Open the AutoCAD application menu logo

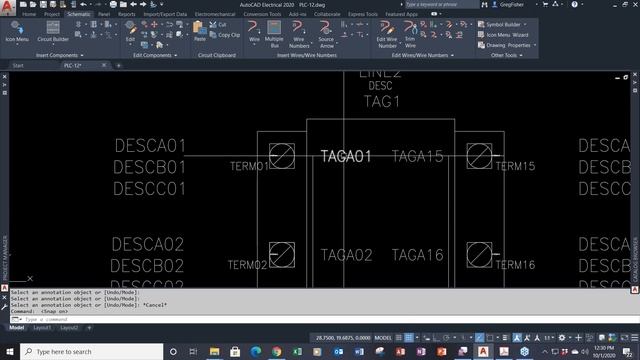click(x=7, y=7)
